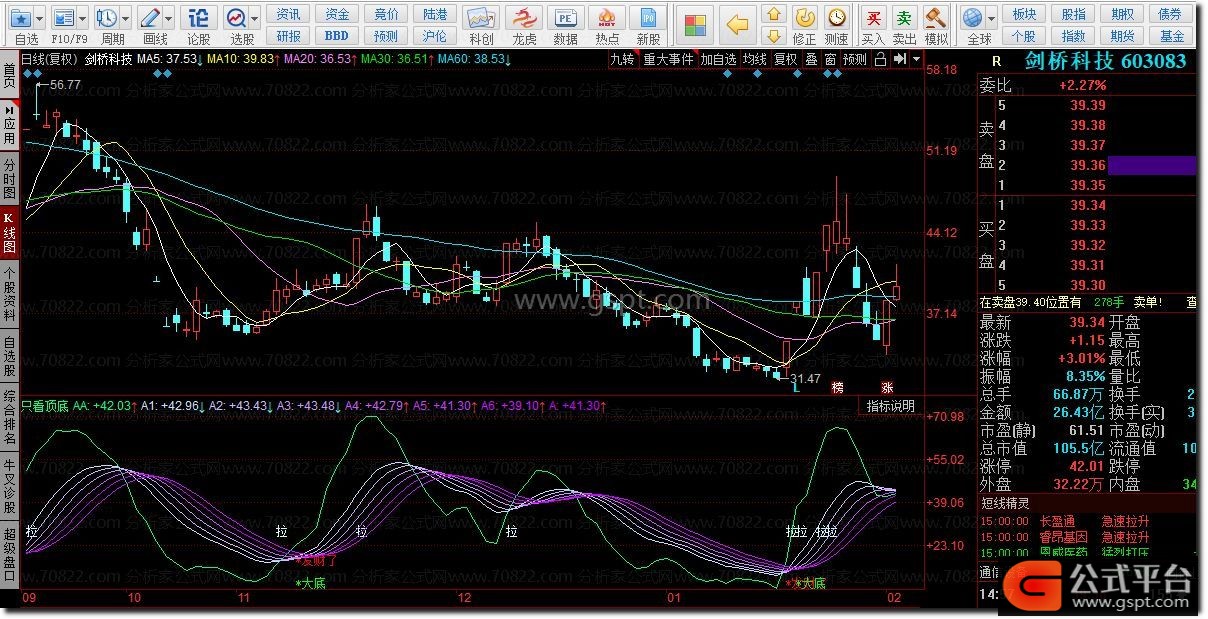Image resolution: width=1208 pixels, height=619 pixels.
Task: Toggle 均线 moving averages display
Action: tap(755, 59)
